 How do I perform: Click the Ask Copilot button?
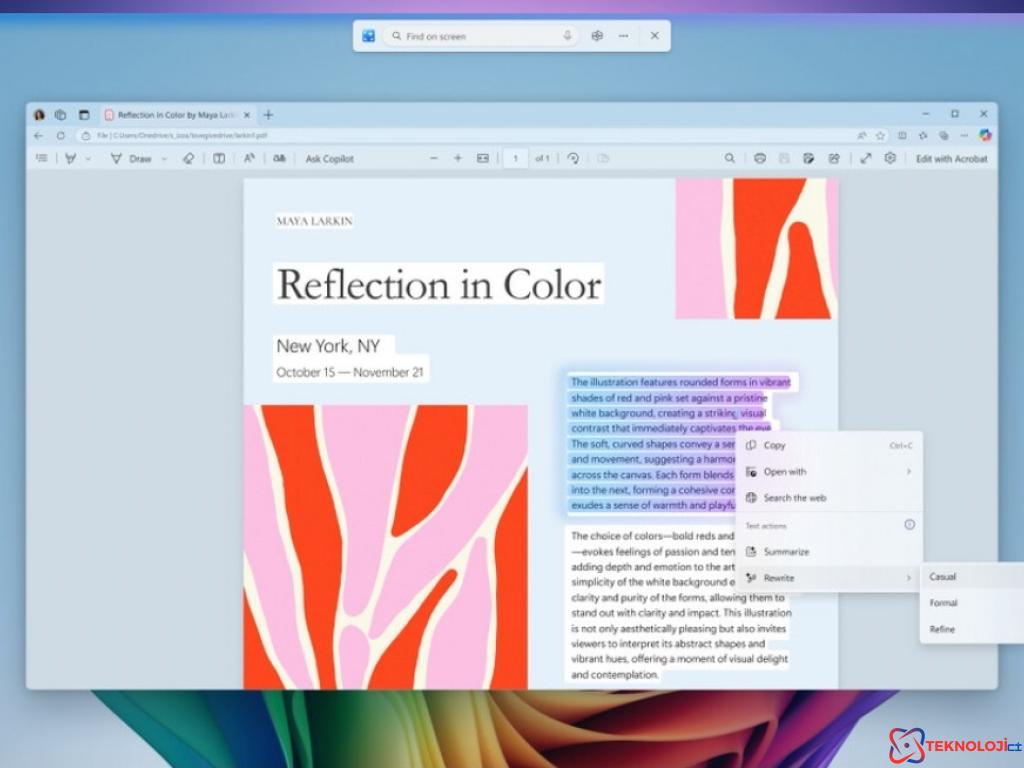click(x=330, y=158)
